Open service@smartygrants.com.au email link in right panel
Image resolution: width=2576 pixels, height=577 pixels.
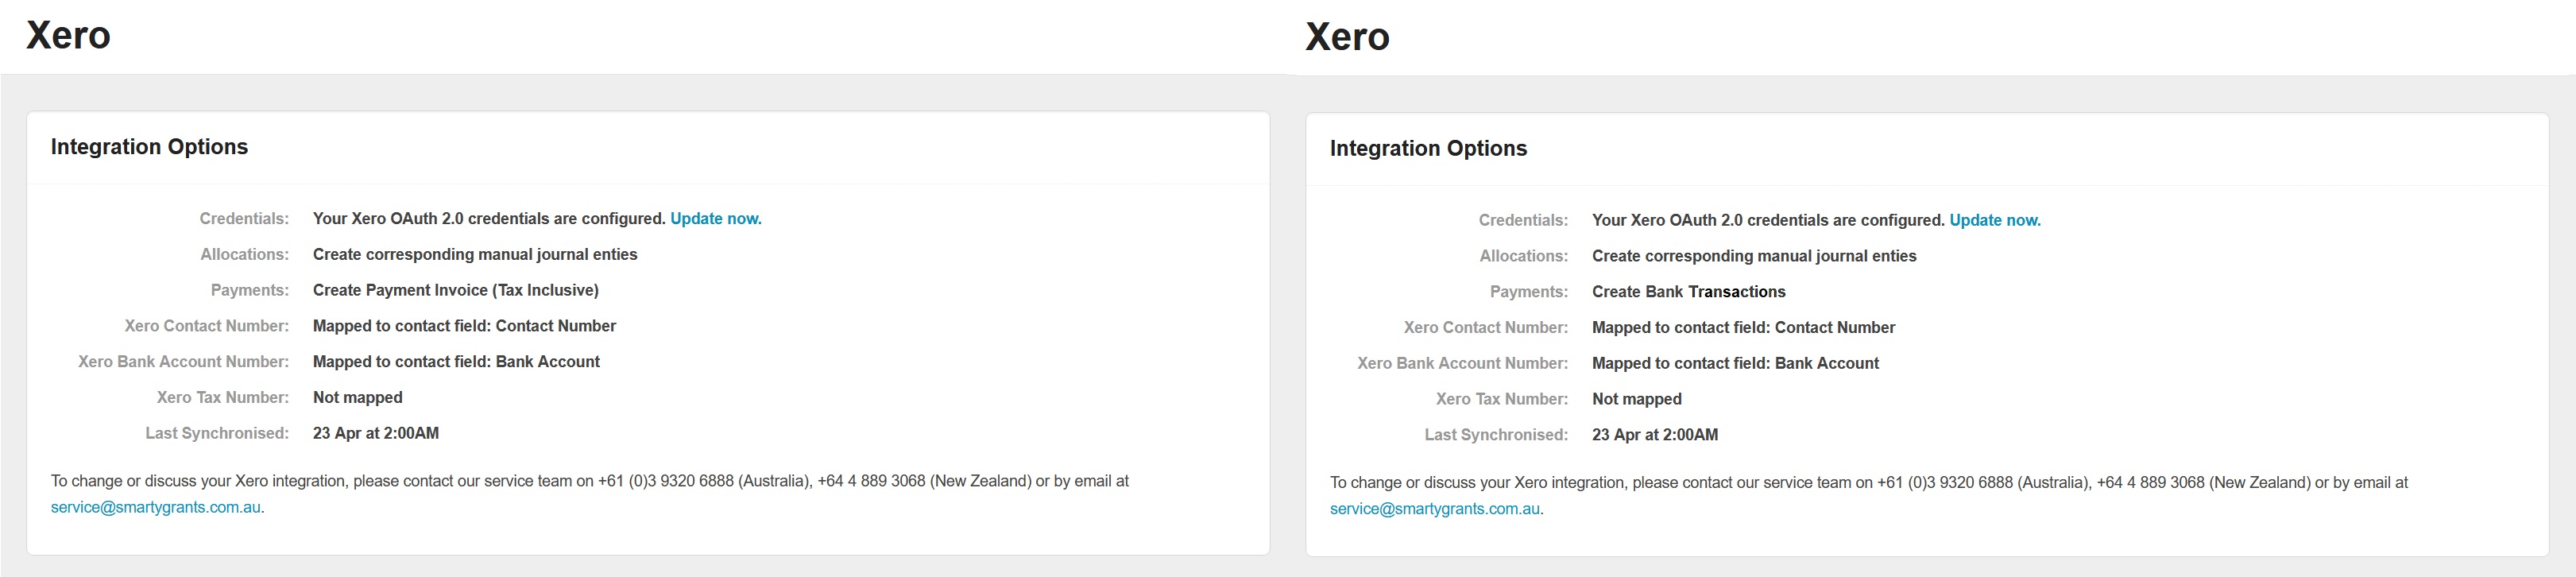pyautogui.click(x=1435, y=509)
